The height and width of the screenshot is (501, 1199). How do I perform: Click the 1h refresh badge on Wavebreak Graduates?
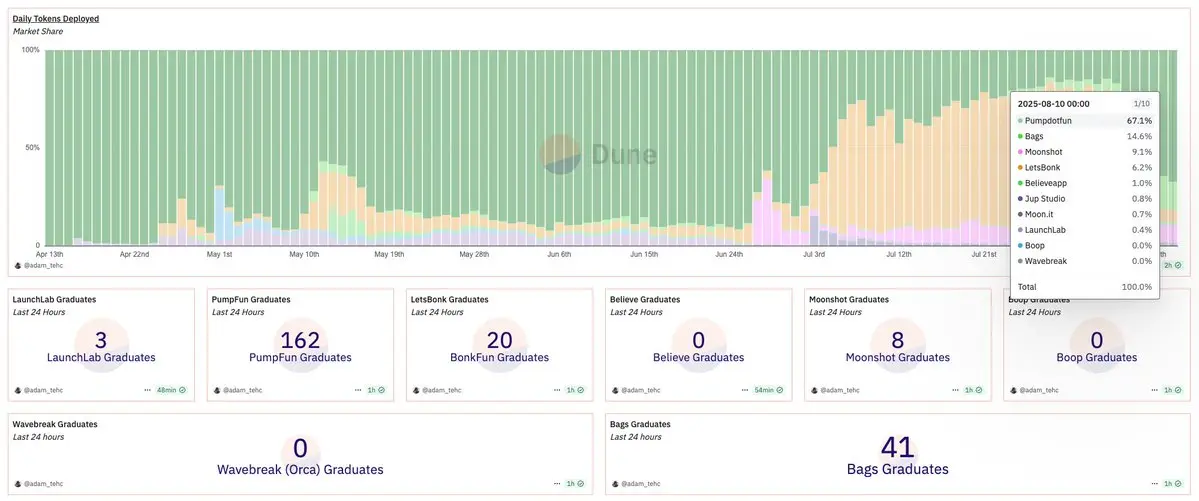point(574,484)
